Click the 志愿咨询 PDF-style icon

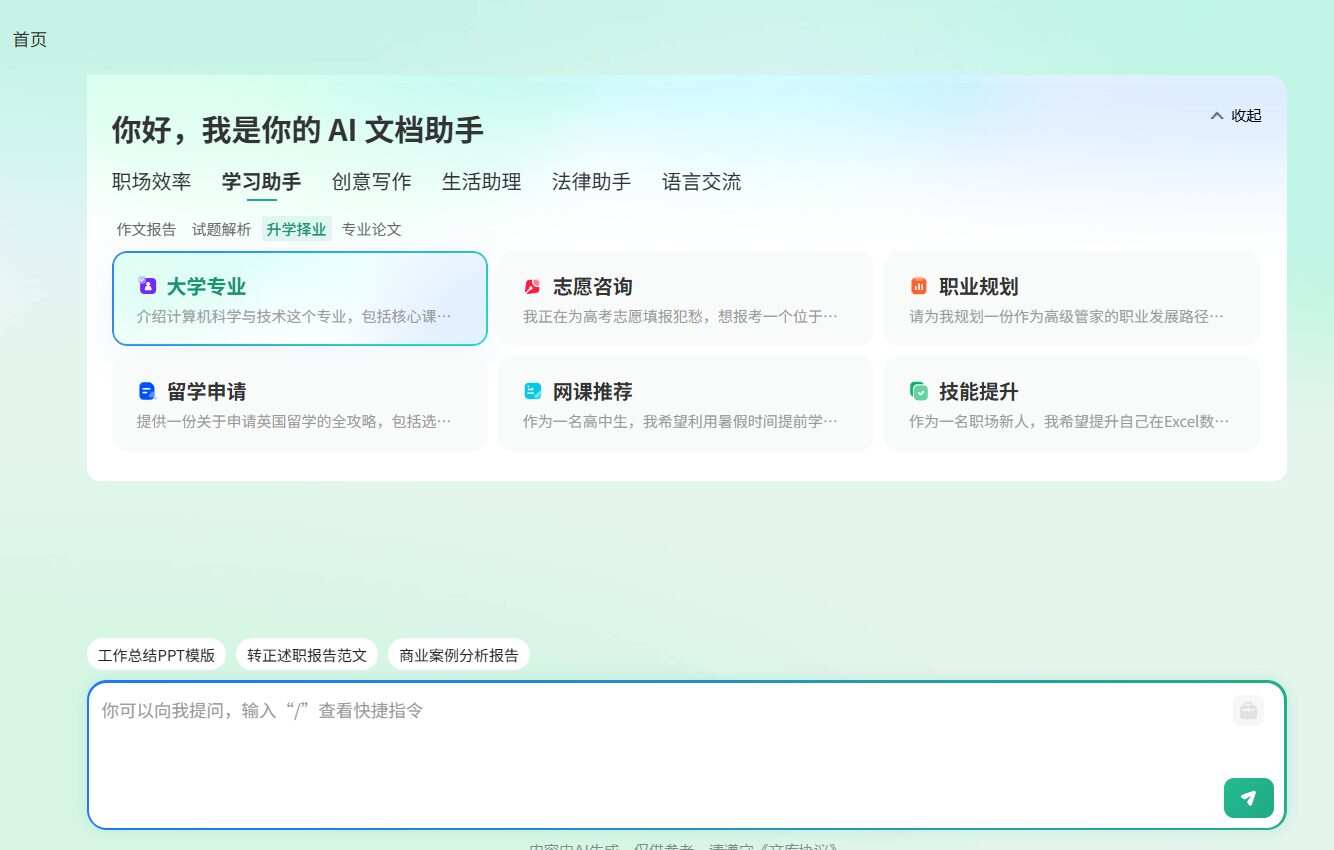point(533,286)
